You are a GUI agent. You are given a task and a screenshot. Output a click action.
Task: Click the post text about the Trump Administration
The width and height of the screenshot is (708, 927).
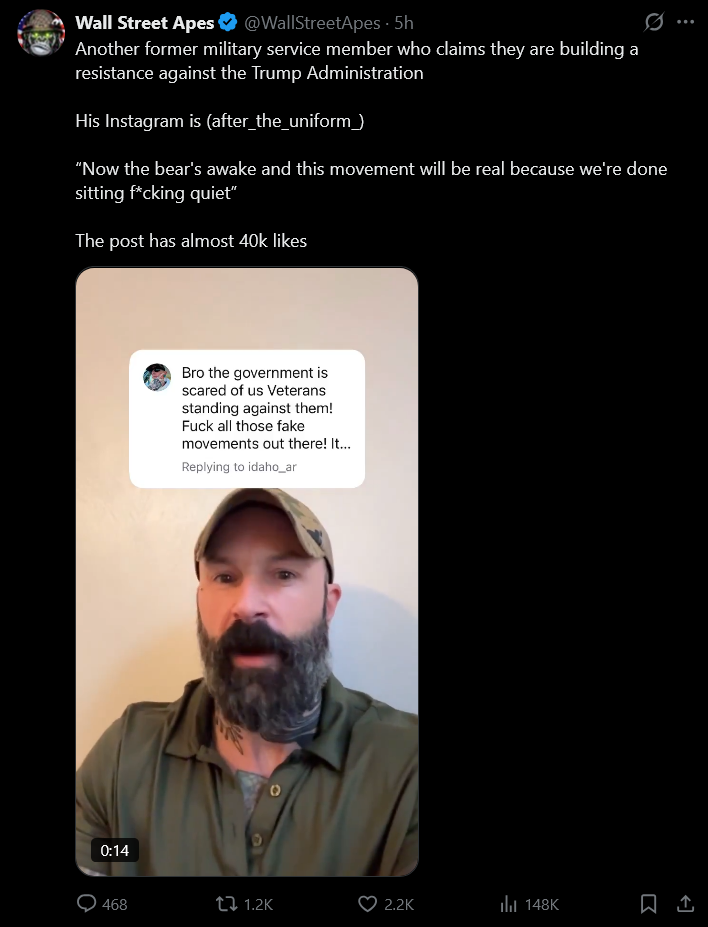tap(356, 61)
